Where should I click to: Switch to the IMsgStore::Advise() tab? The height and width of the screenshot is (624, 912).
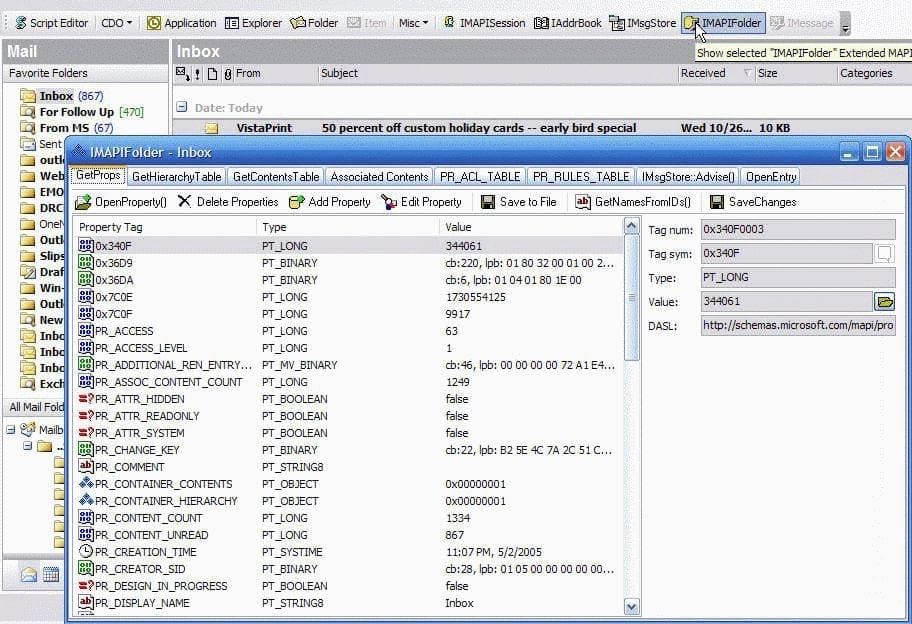(687, 177)
